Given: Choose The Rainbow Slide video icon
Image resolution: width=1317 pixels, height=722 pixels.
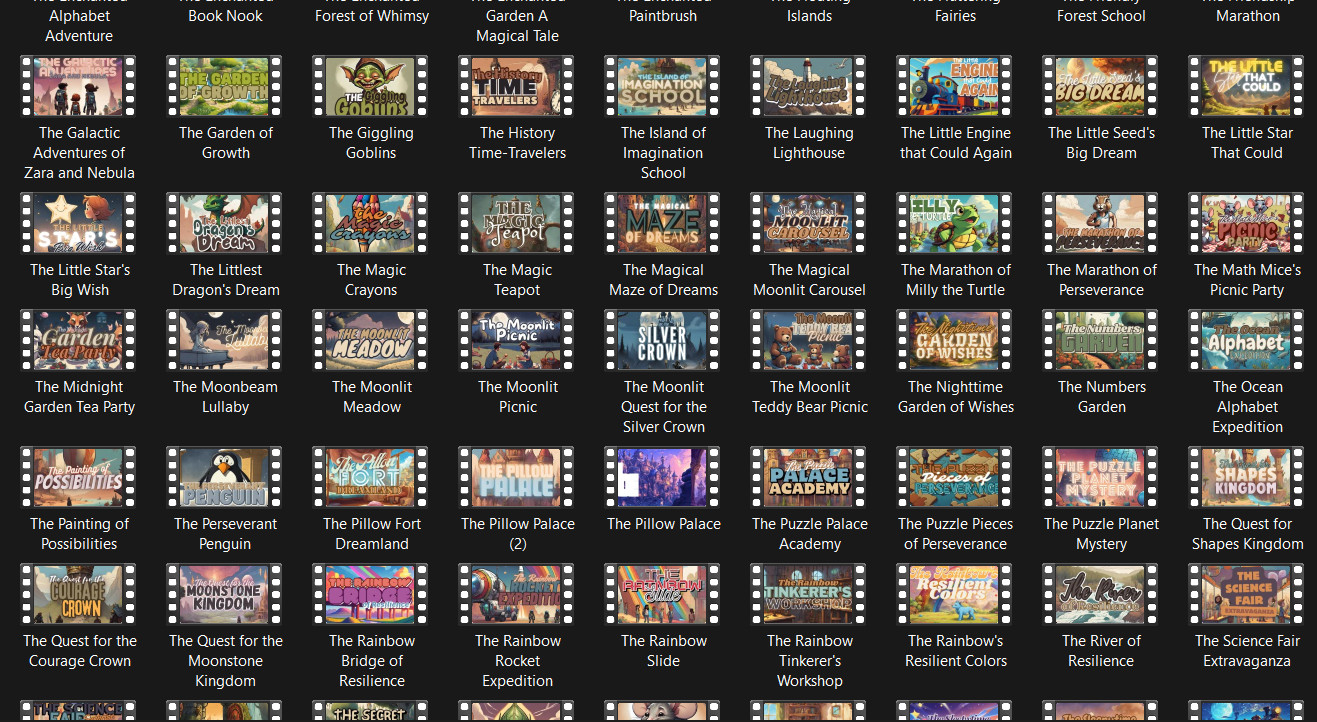Looking at the screenshot, I should (663, 595).
